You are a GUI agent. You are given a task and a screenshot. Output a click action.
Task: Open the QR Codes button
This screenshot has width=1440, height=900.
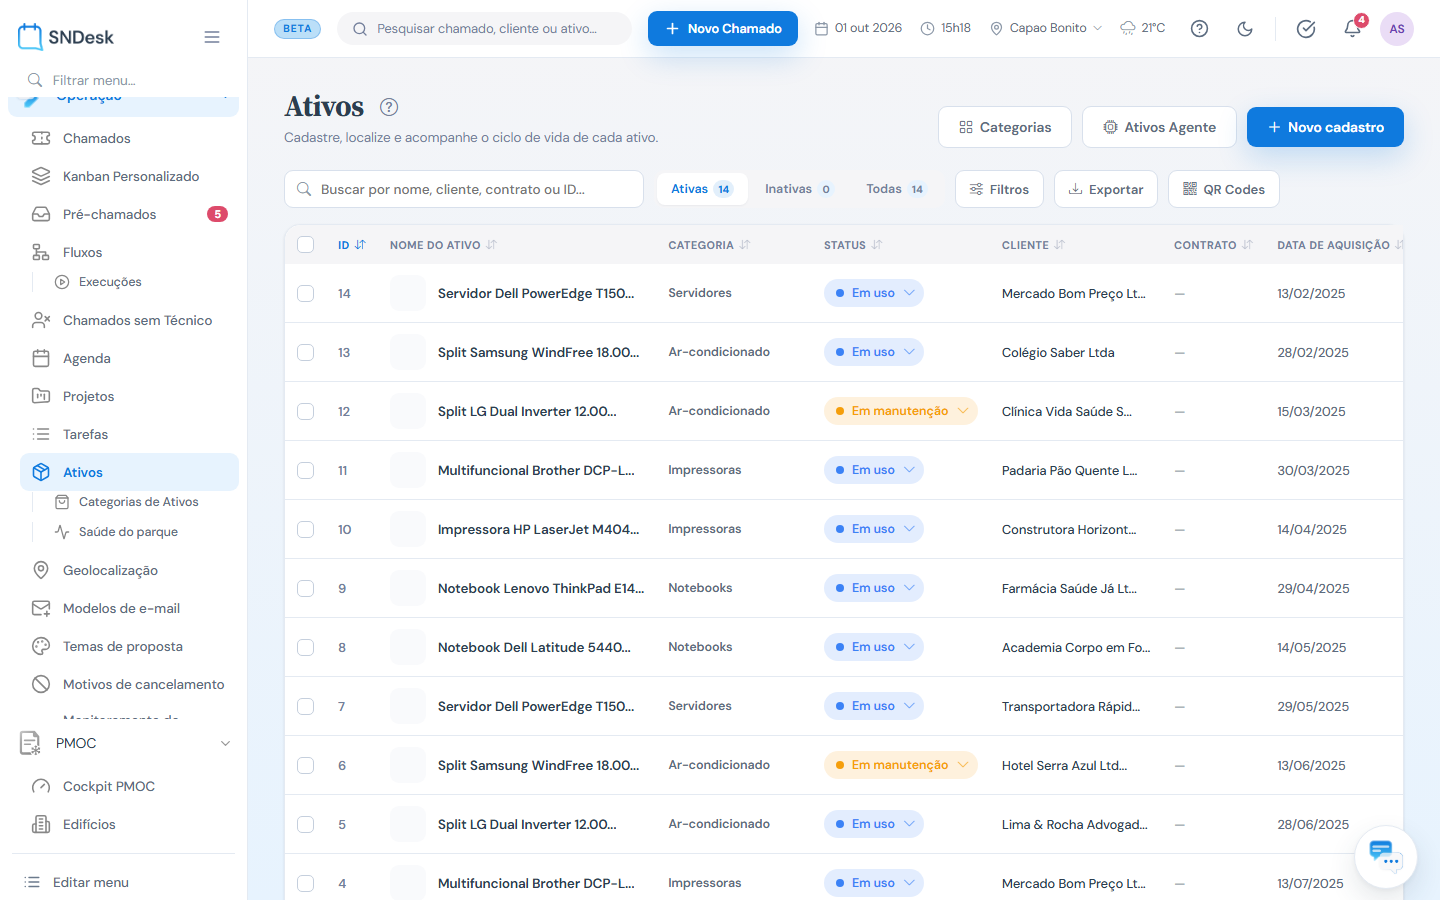click(x=1224, y=189)
